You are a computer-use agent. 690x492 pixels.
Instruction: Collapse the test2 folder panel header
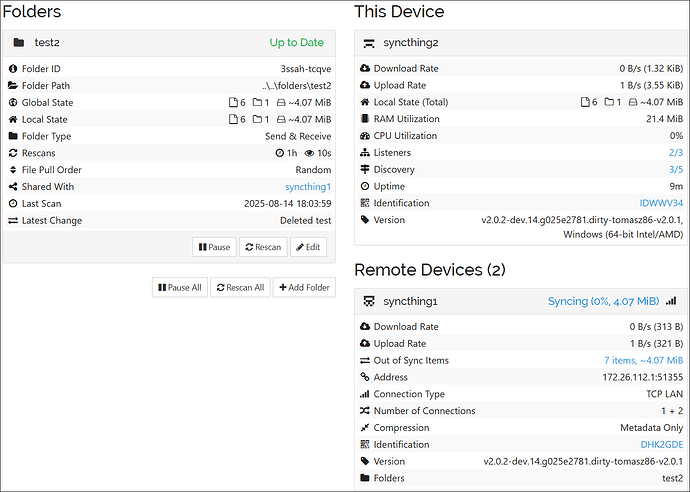pyautogui.click(x=169, y=43)
